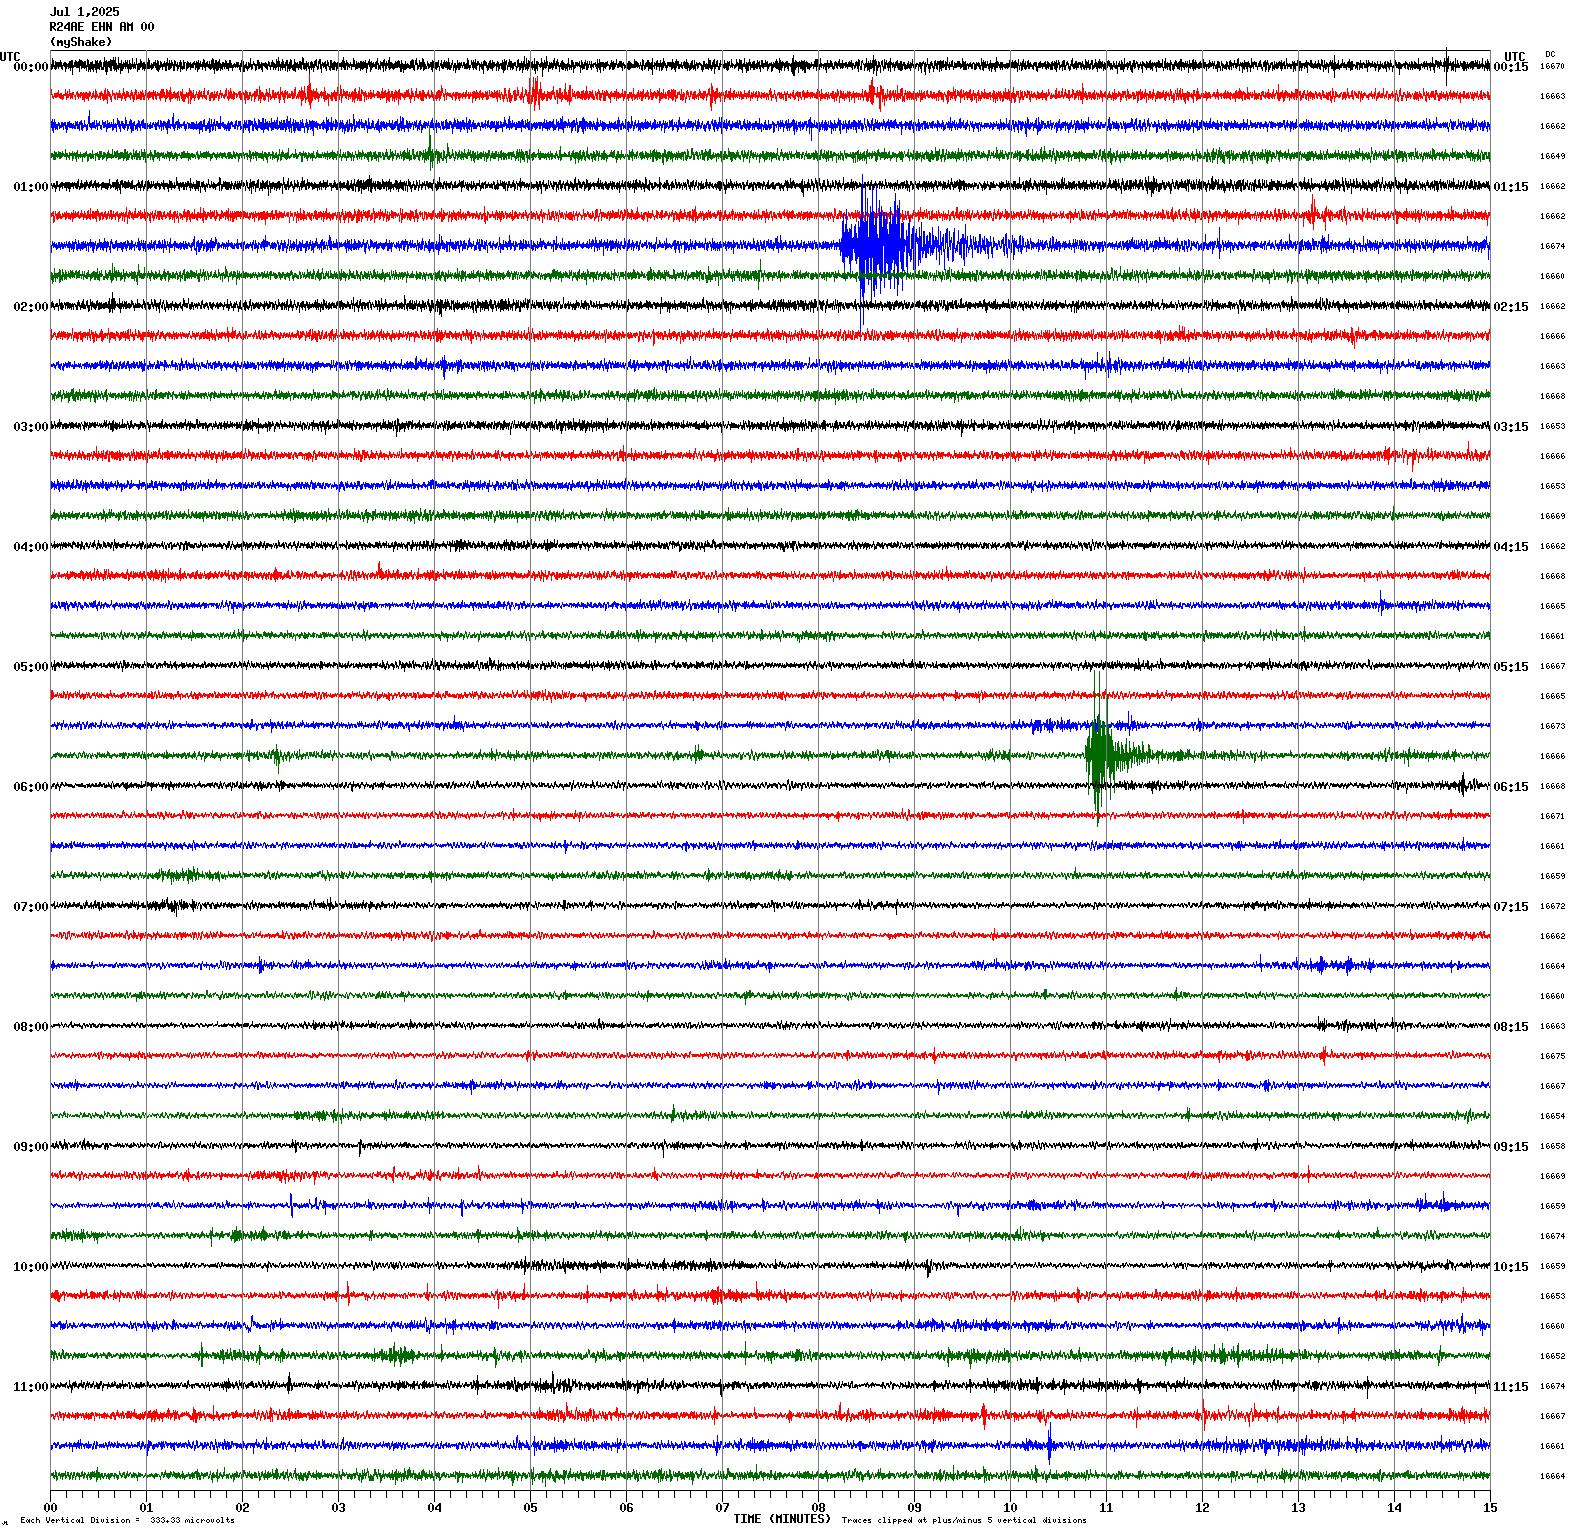Click 'Each Vertical Division = 333.33 microvolts' note
This screenshot has width=1570, height=1534.
pos(127,1520)
